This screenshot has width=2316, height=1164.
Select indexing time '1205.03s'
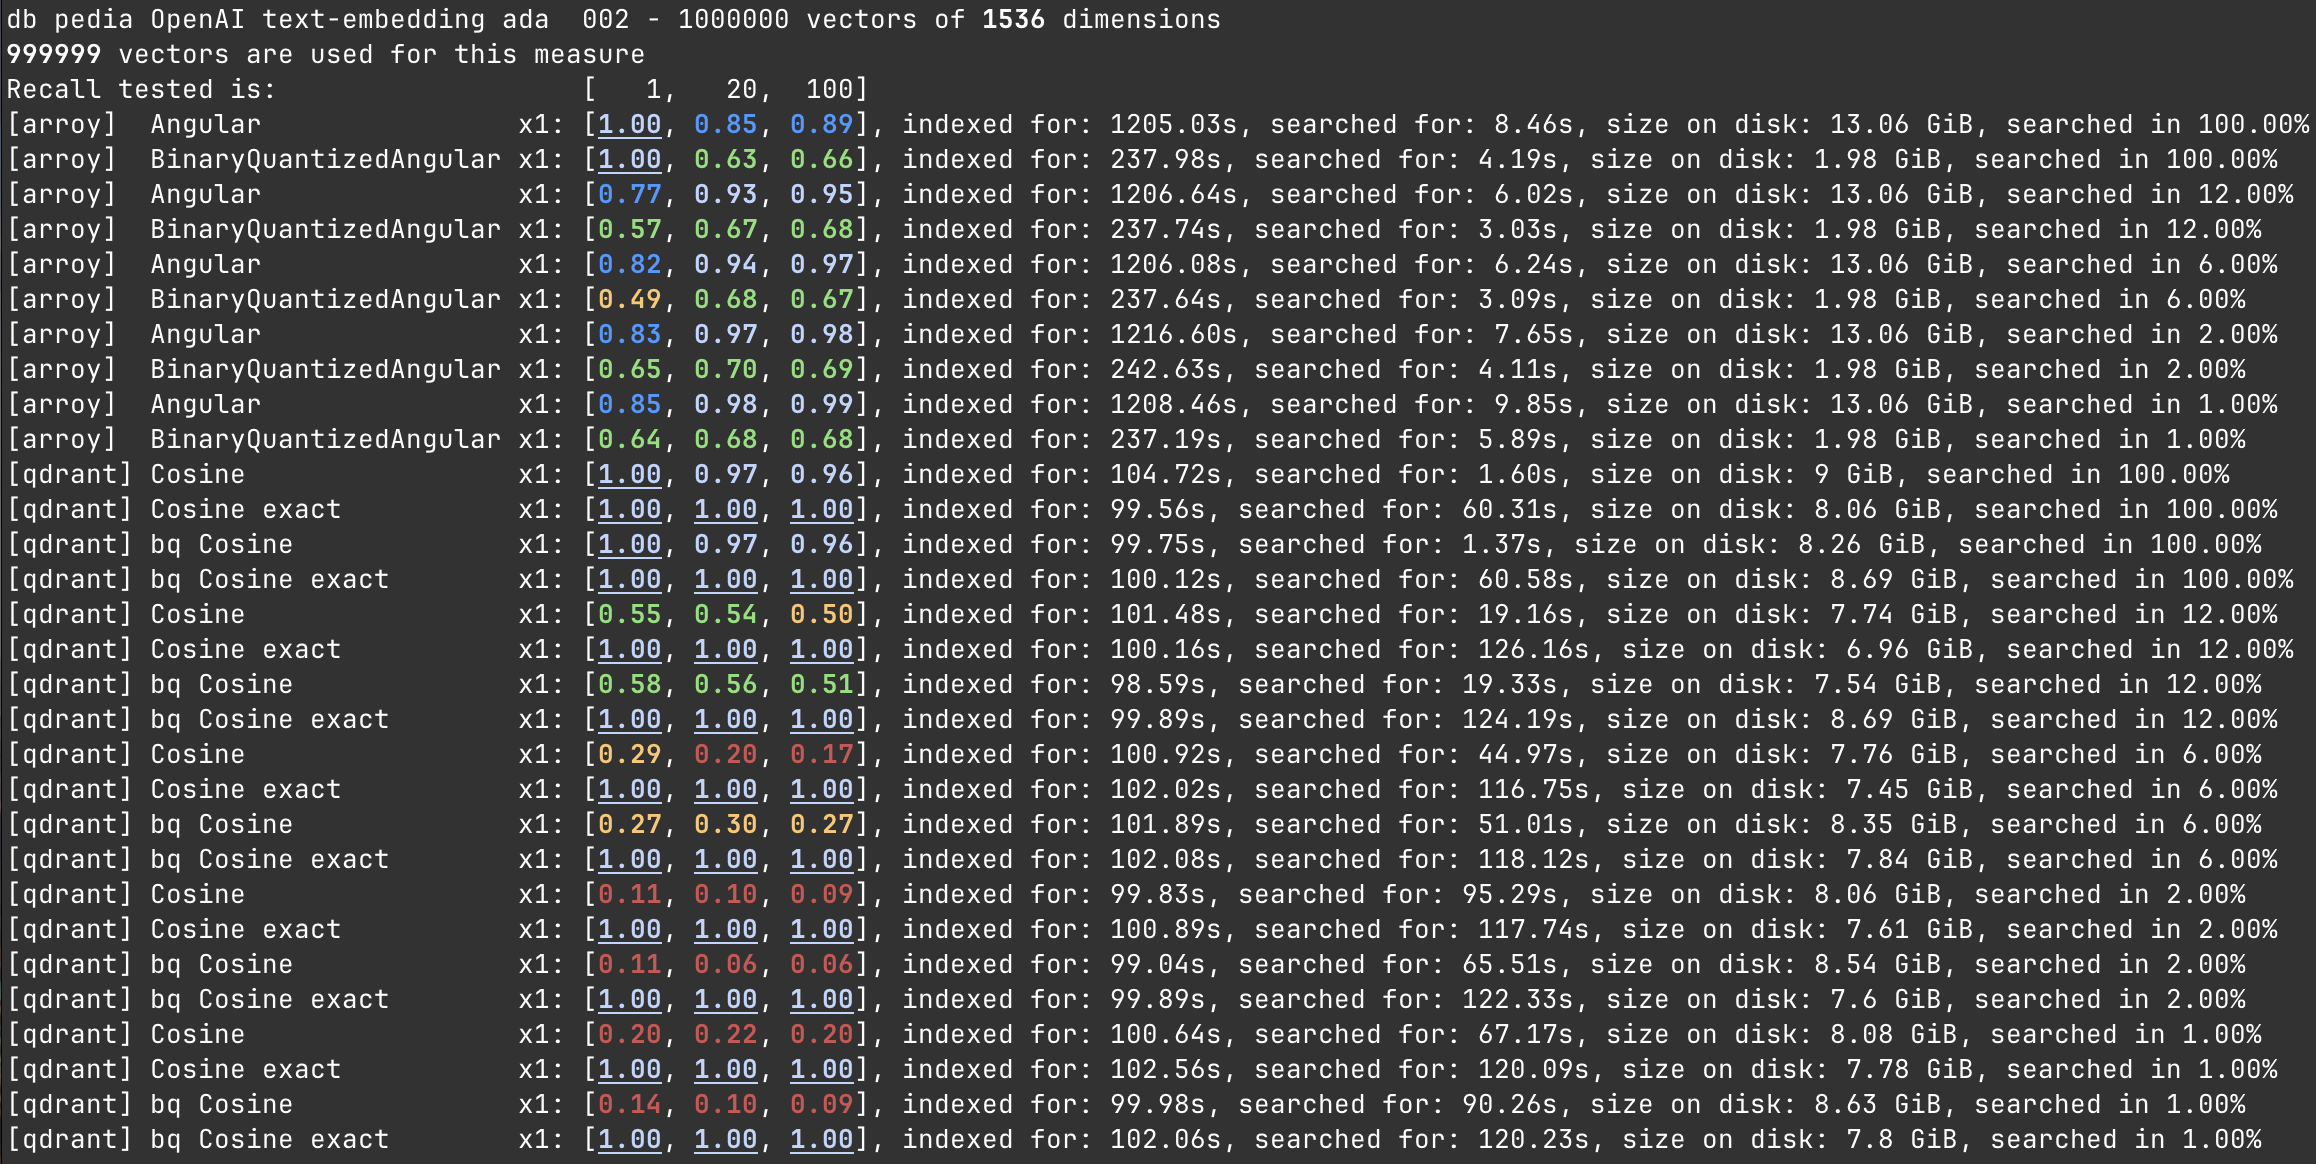pyautogui.click(x=1174, y=124)
